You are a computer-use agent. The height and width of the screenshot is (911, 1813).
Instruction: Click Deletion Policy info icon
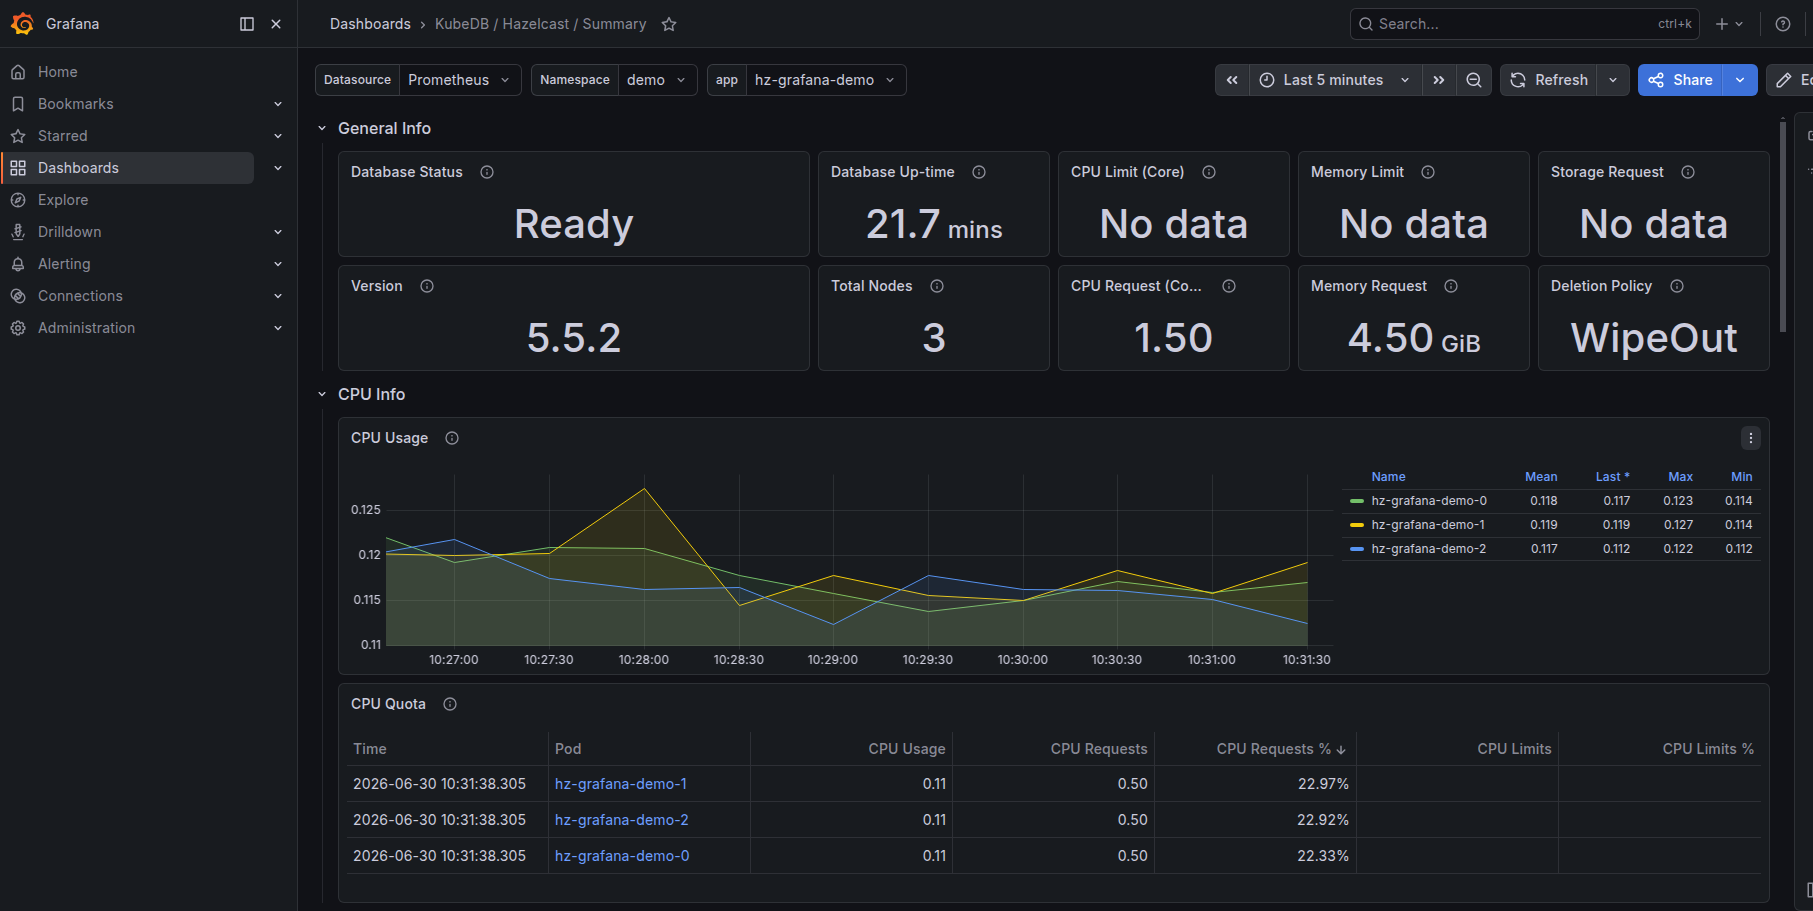1677,286
